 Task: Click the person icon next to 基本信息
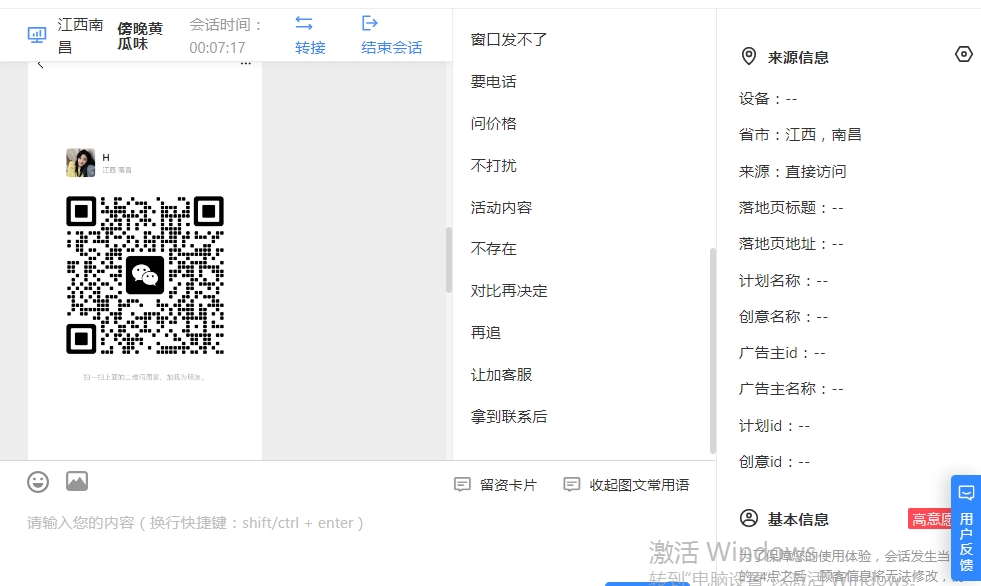coord(749,518)
